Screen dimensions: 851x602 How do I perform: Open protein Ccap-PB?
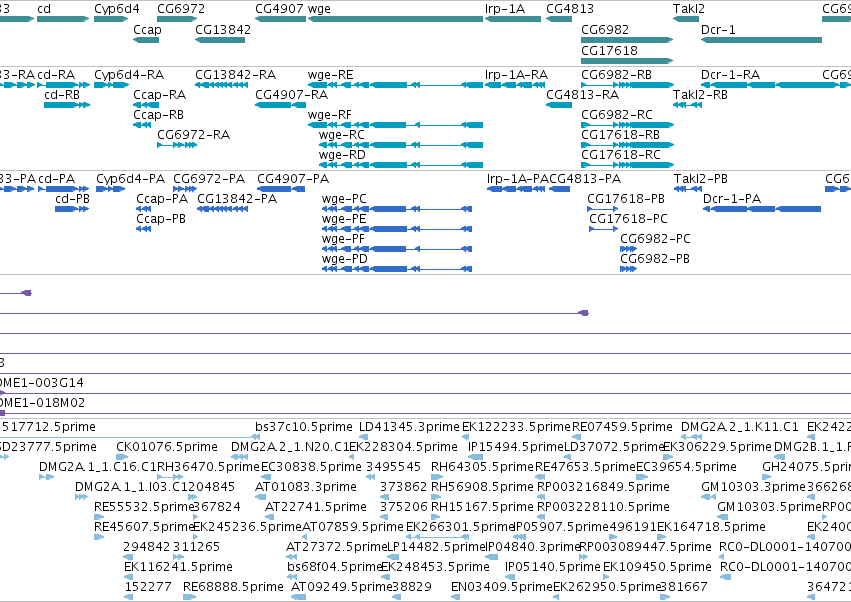click(161, 219)
